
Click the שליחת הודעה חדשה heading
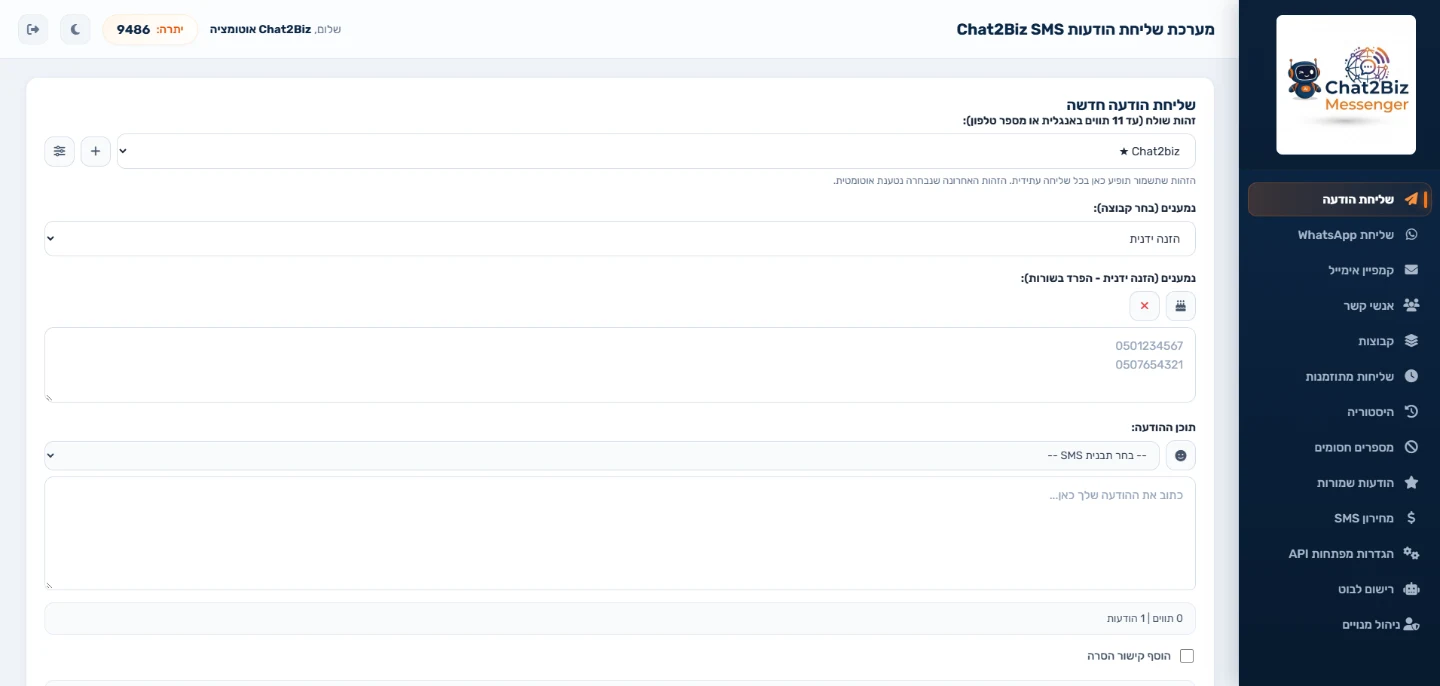(1130, 105)
